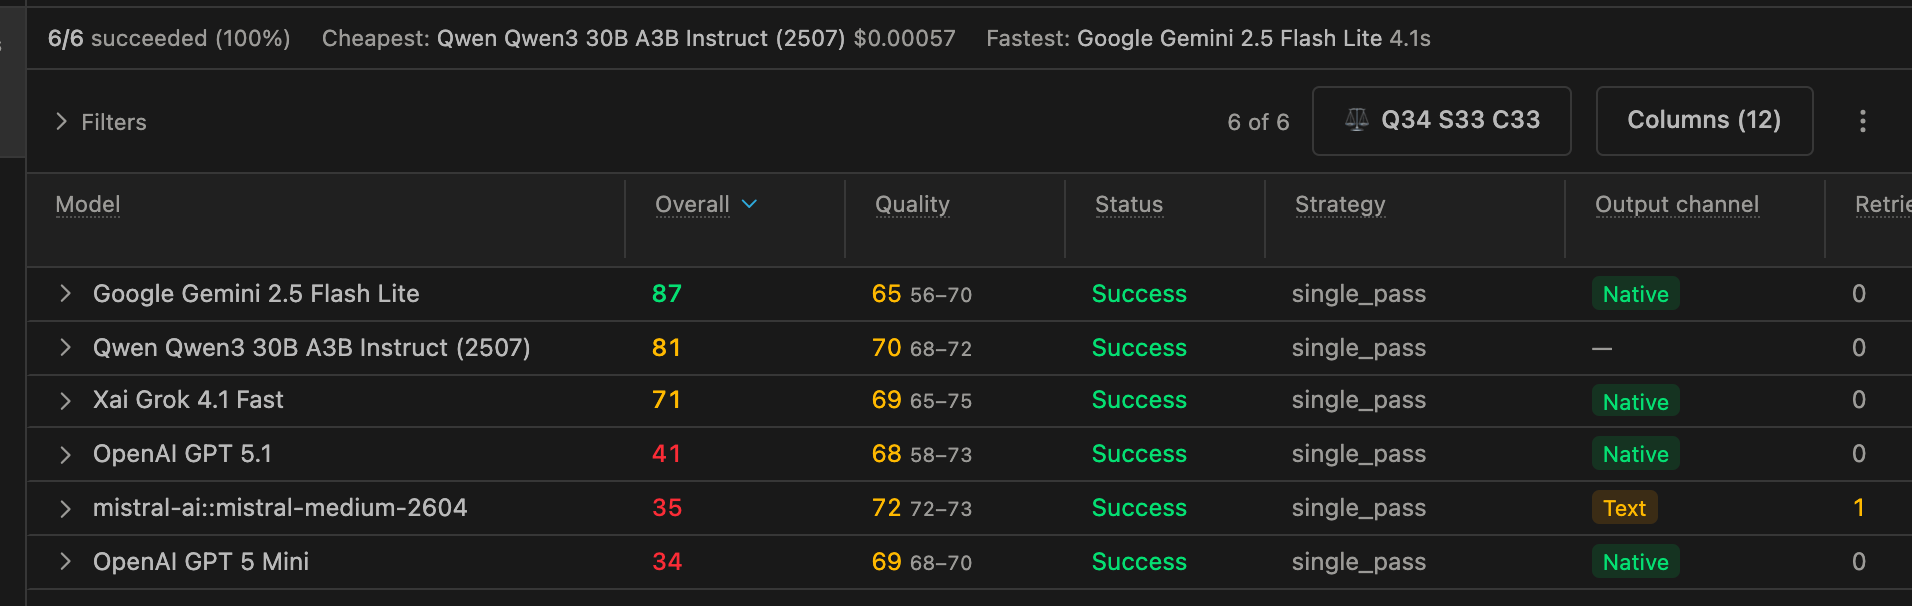Expand the OpenAI GPT 5.1 row

(x=65, y=454)
